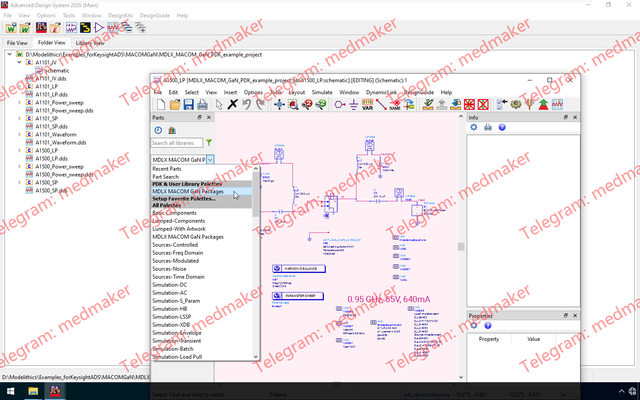Screen dimensions: 640x400
Task: Click Open folder icon in schematic toolbar
Action: pyautogui.click(x=175, y=104)
